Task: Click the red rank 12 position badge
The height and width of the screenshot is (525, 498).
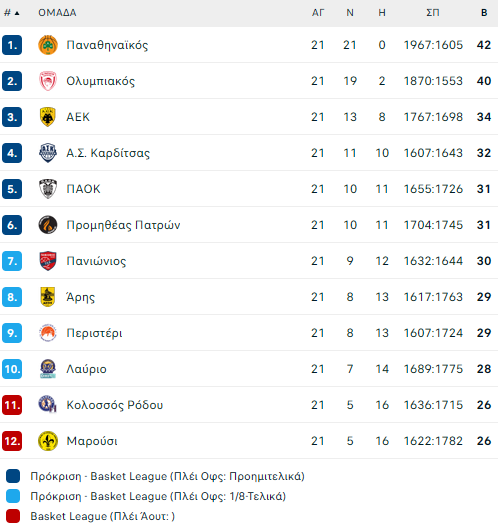Action: point(12,441)
